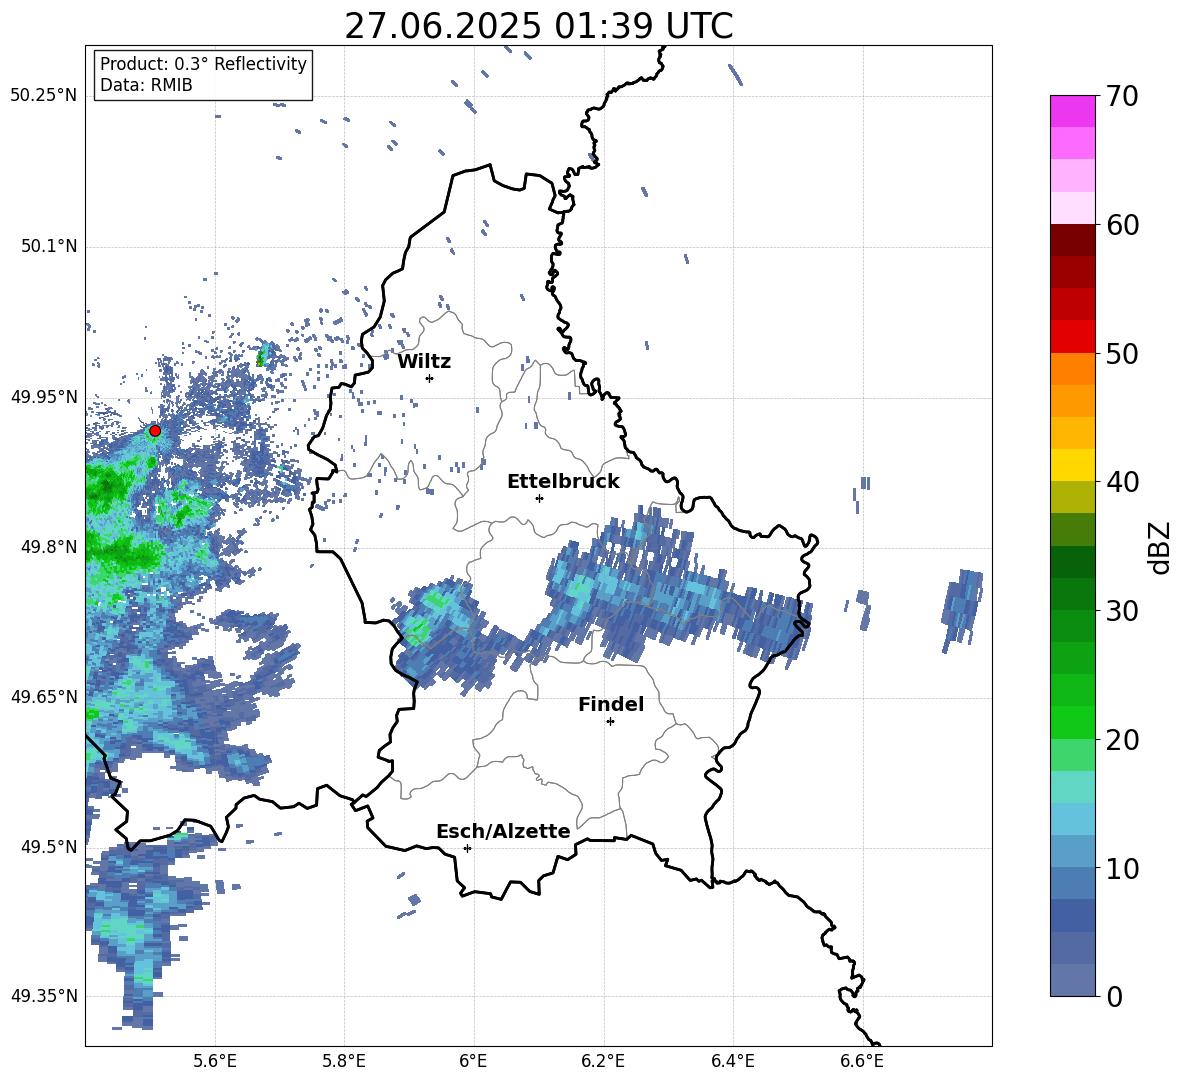Click the magenta top colorbar segment

[1072, 111]
